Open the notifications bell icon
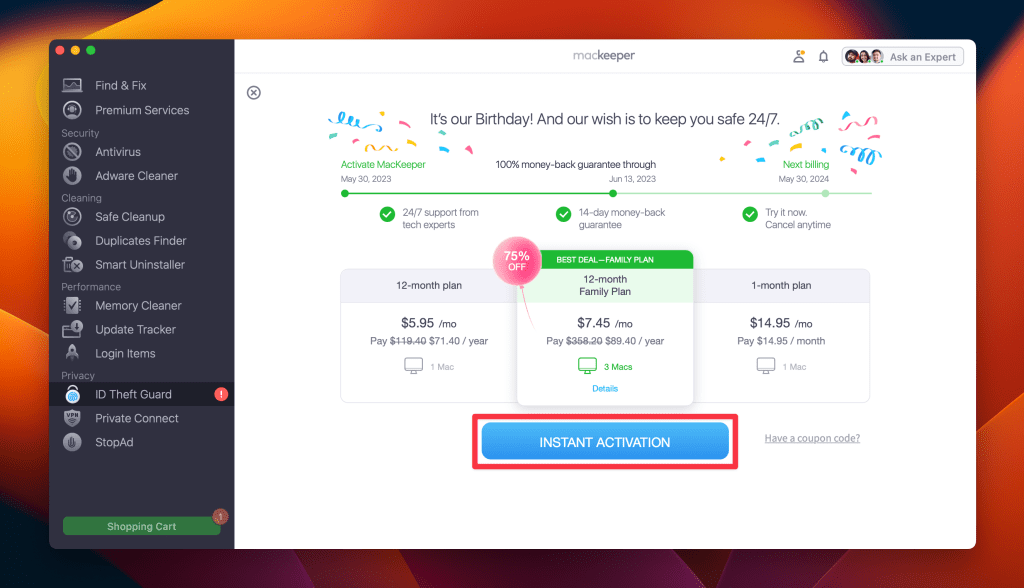The height and width of the screenshot is (588, 1024). pos(824,57)
